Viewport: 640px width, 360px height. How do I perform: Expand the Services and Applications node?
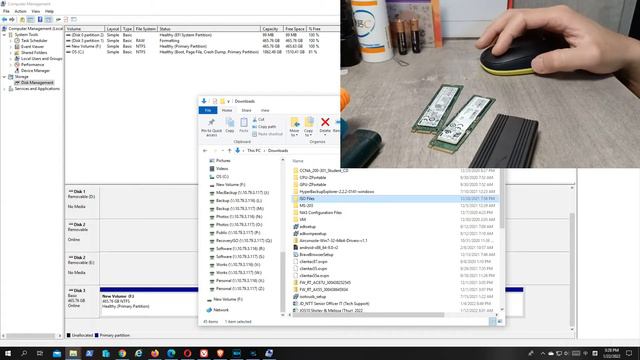point(4,89)
